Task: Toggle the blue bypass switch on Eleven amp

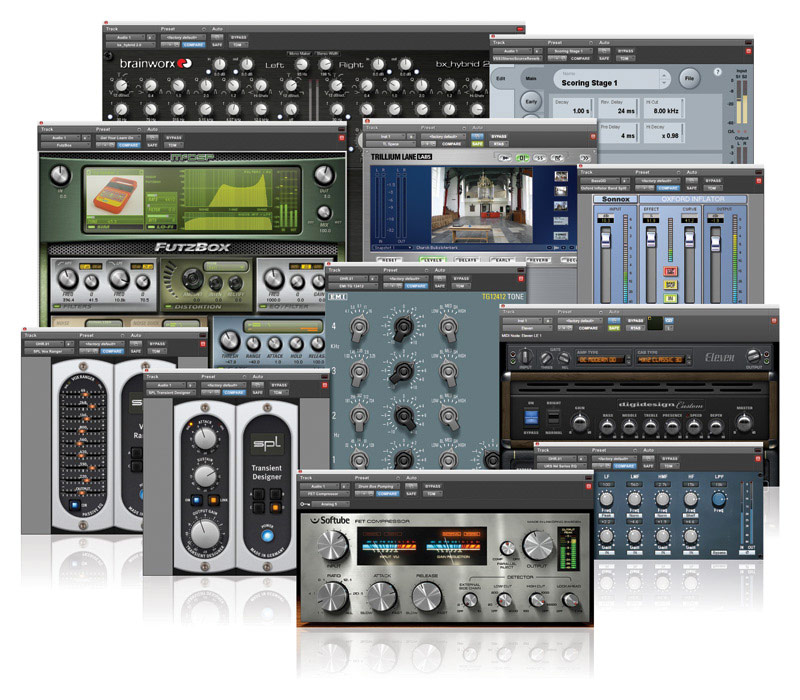Action: (531, 418)
